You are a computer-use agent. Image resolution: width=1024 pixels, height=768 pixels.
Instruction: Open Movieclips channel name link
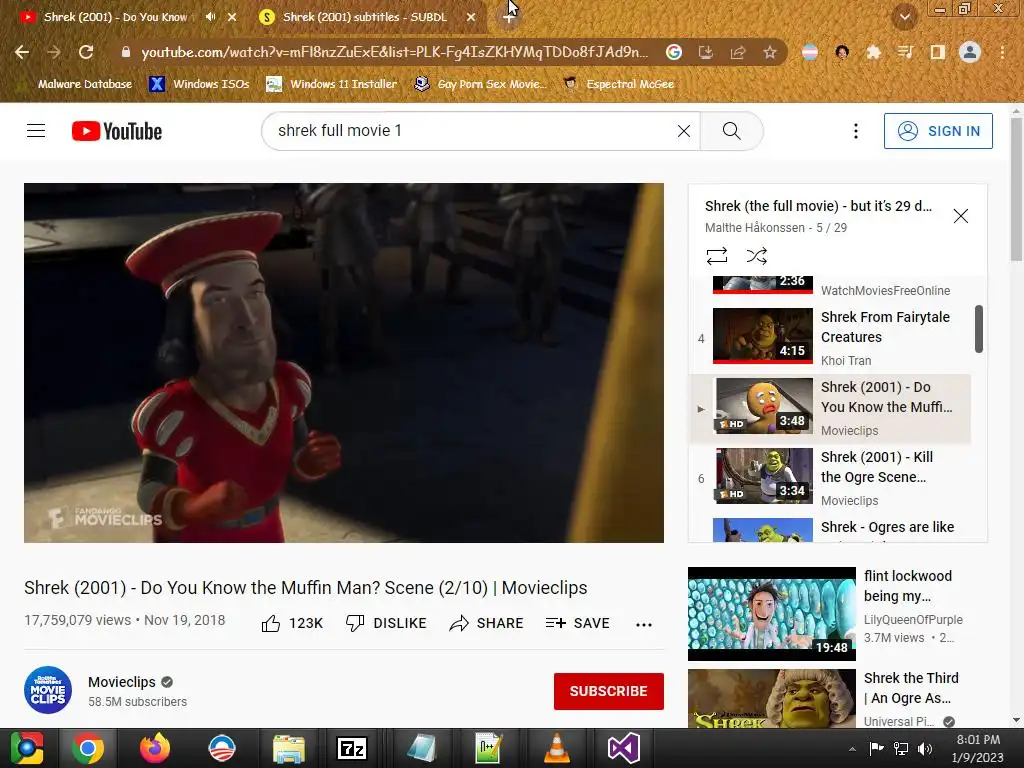tap(121, 682)
